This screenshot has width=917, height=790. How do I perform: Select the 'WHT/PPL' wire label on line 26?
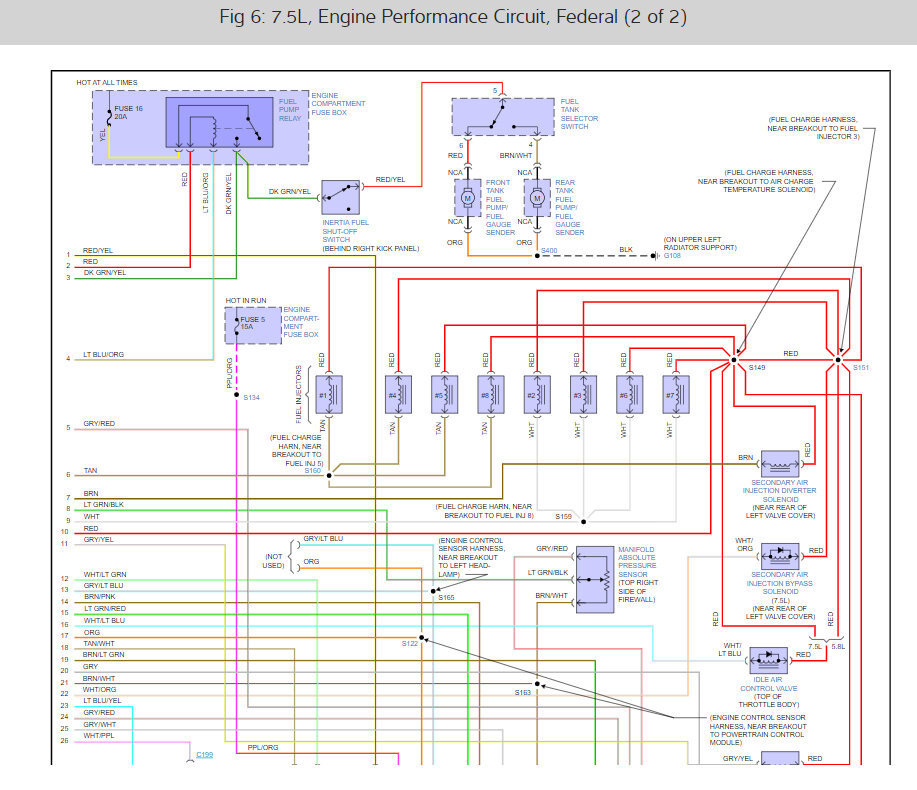coord(99,736)
